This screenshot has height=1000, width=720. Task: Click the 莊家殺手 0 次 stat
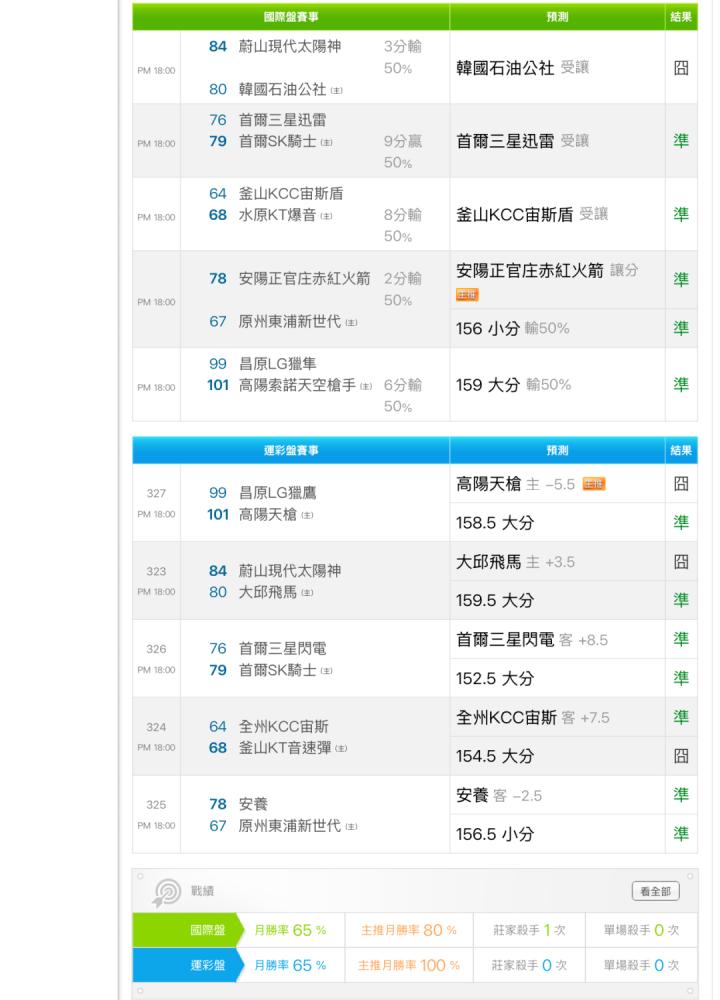[529, 966]
